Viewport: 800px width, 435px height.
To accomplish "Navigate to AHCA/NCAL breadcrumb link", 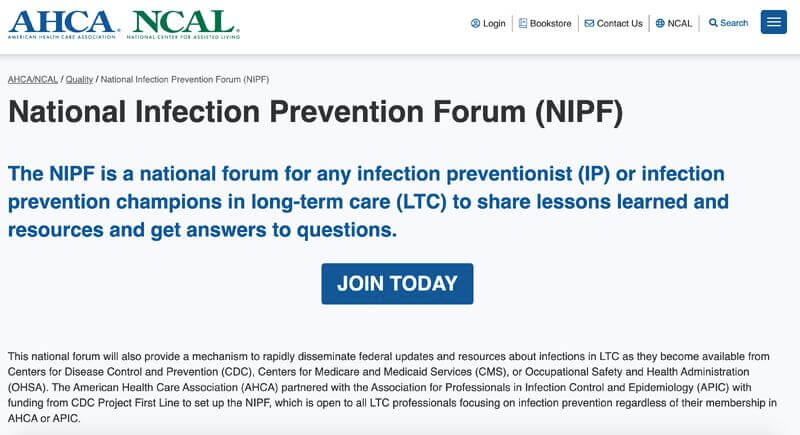I will (33, 79).
